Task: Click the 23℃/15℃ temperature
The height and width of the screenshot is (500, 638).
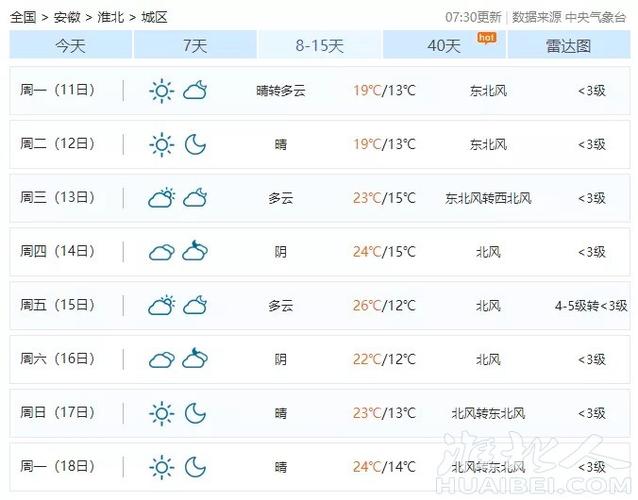Action: tap(384, 198)
